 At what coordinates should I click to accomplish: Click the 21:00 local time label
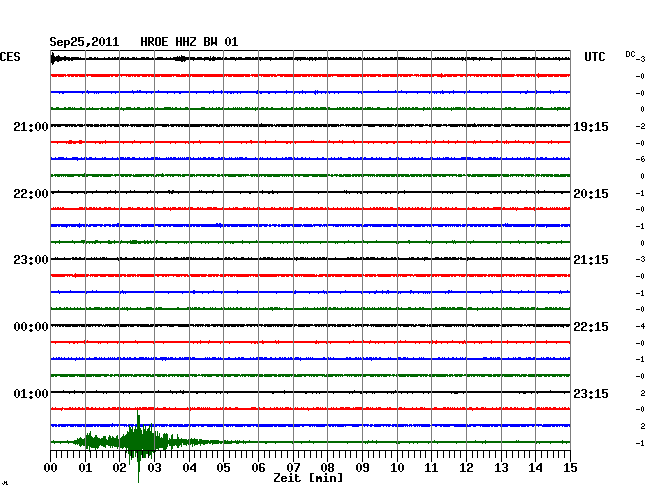pos(31,127)
